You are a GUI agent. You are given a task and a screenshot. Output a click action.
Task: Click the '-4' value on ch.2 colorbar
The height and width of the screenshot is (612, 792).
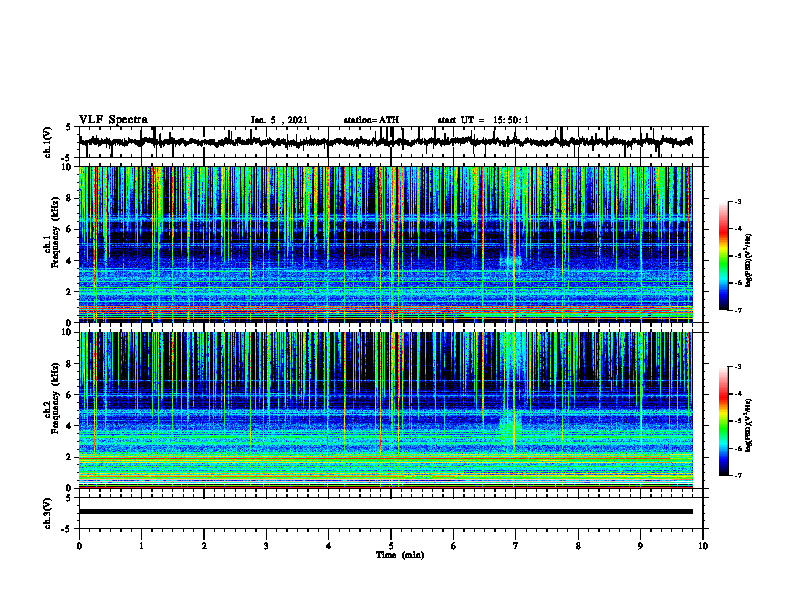click(738, 394)
